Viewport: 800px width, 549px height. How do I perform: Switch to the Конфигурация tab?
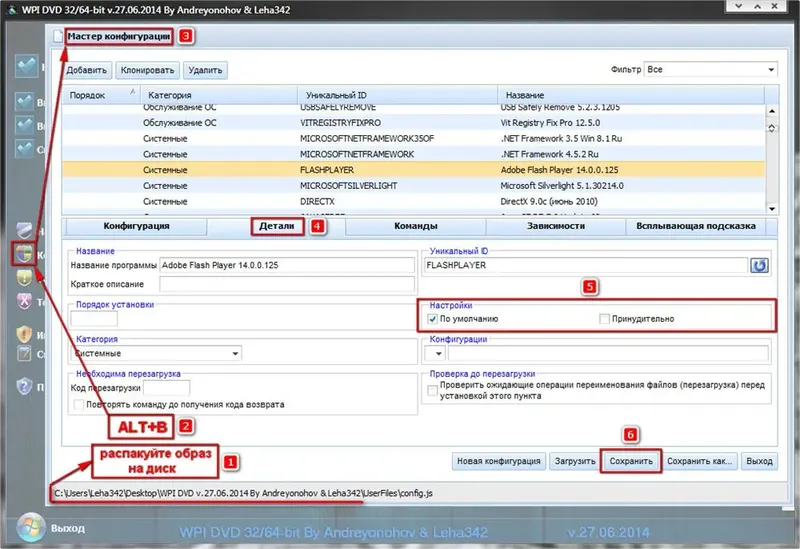[136, 226]
